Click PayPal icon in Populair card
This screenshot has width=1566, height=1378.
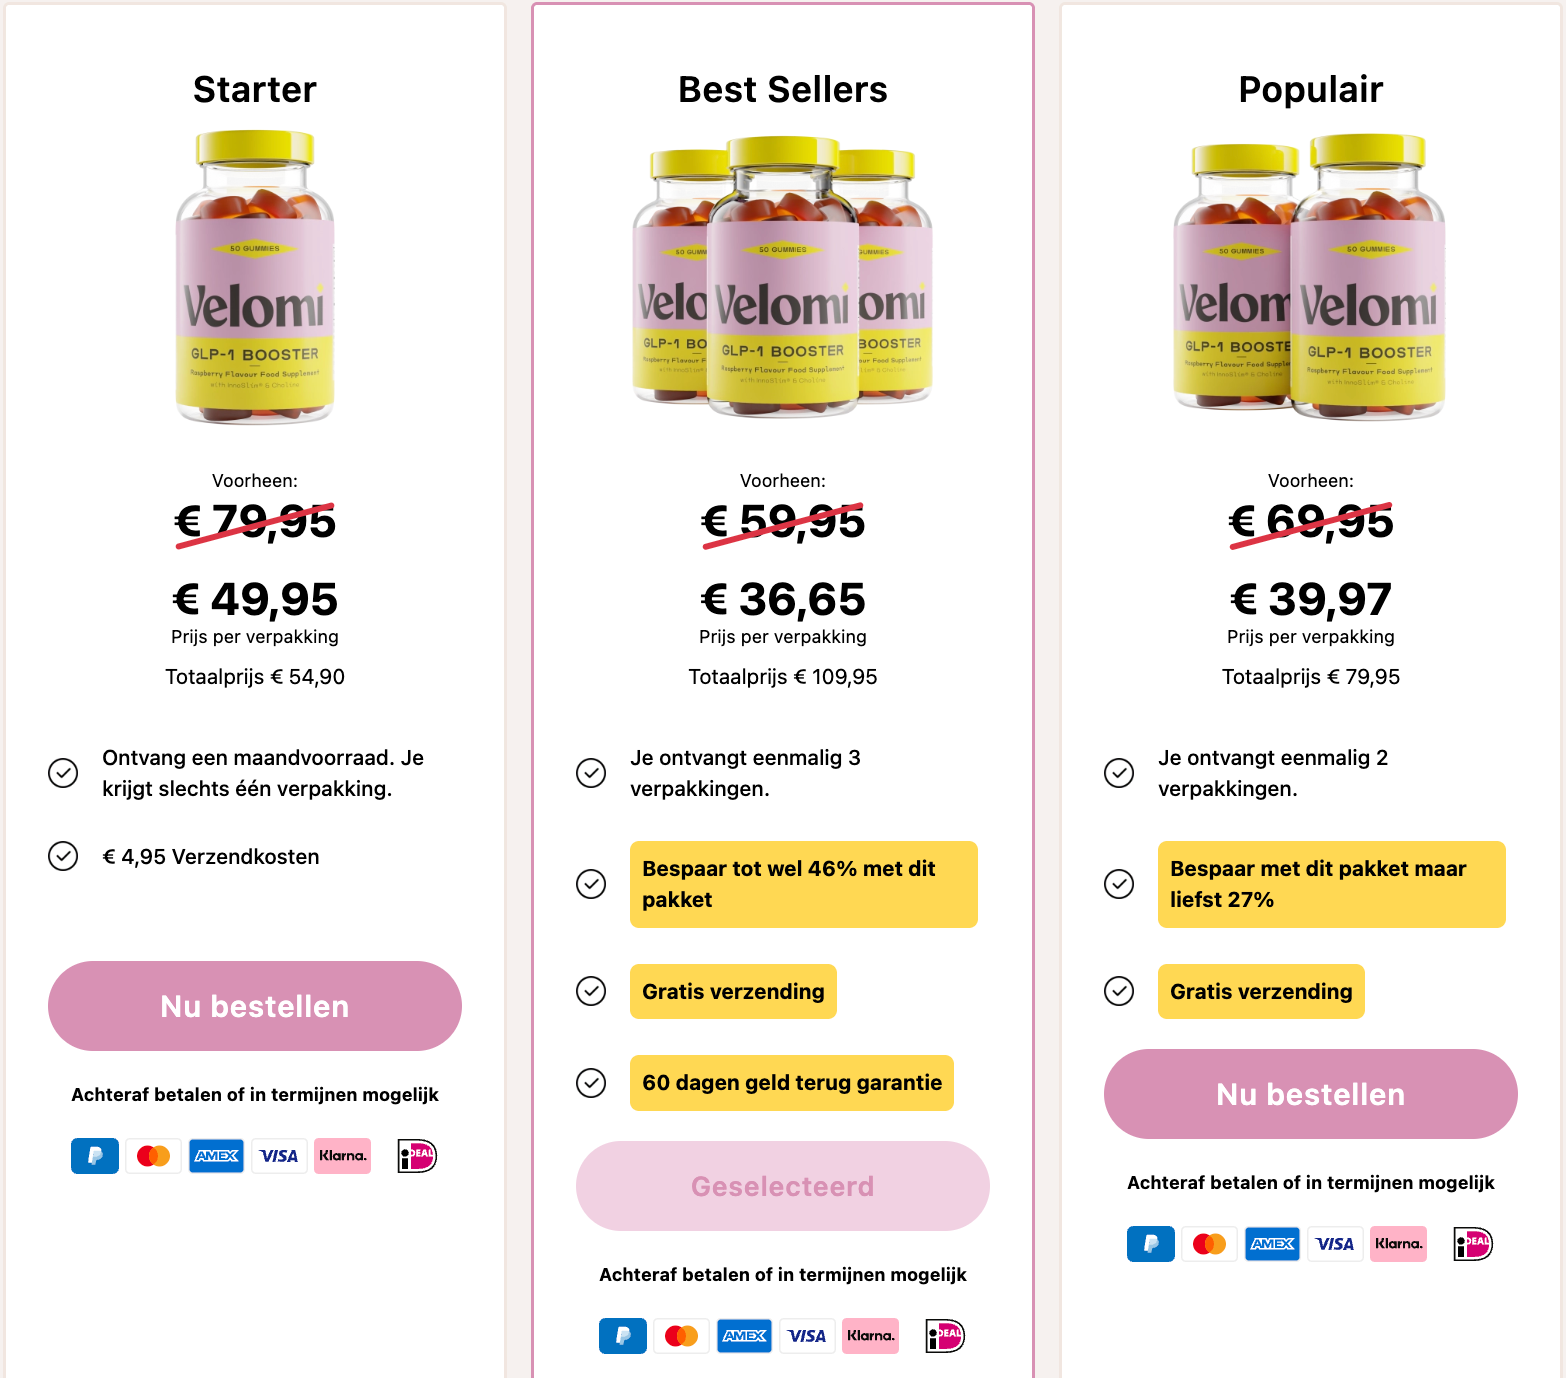(1151, 1244)
